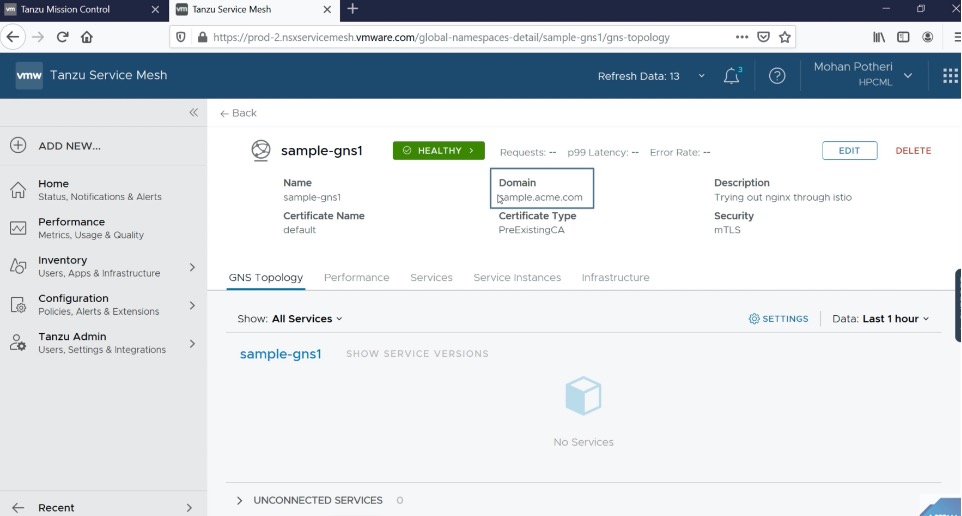
Task: Switch to Service Instances tab
Action: pyautogui.click(x=517, y=277)
